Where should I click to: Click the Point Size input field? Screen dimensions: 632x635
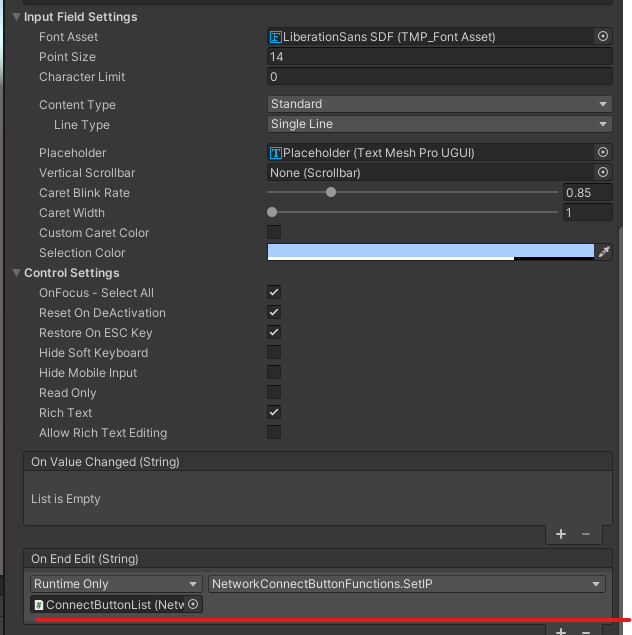439,57
